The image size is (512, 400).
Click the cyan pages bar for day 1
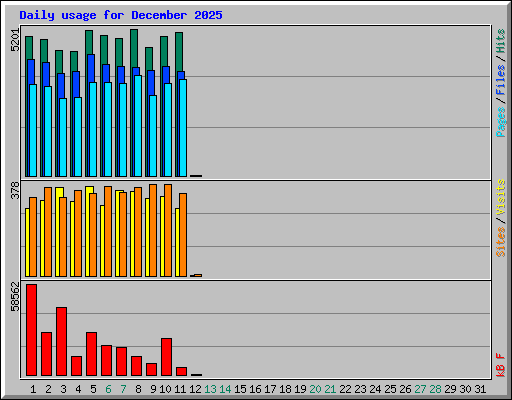33,130
